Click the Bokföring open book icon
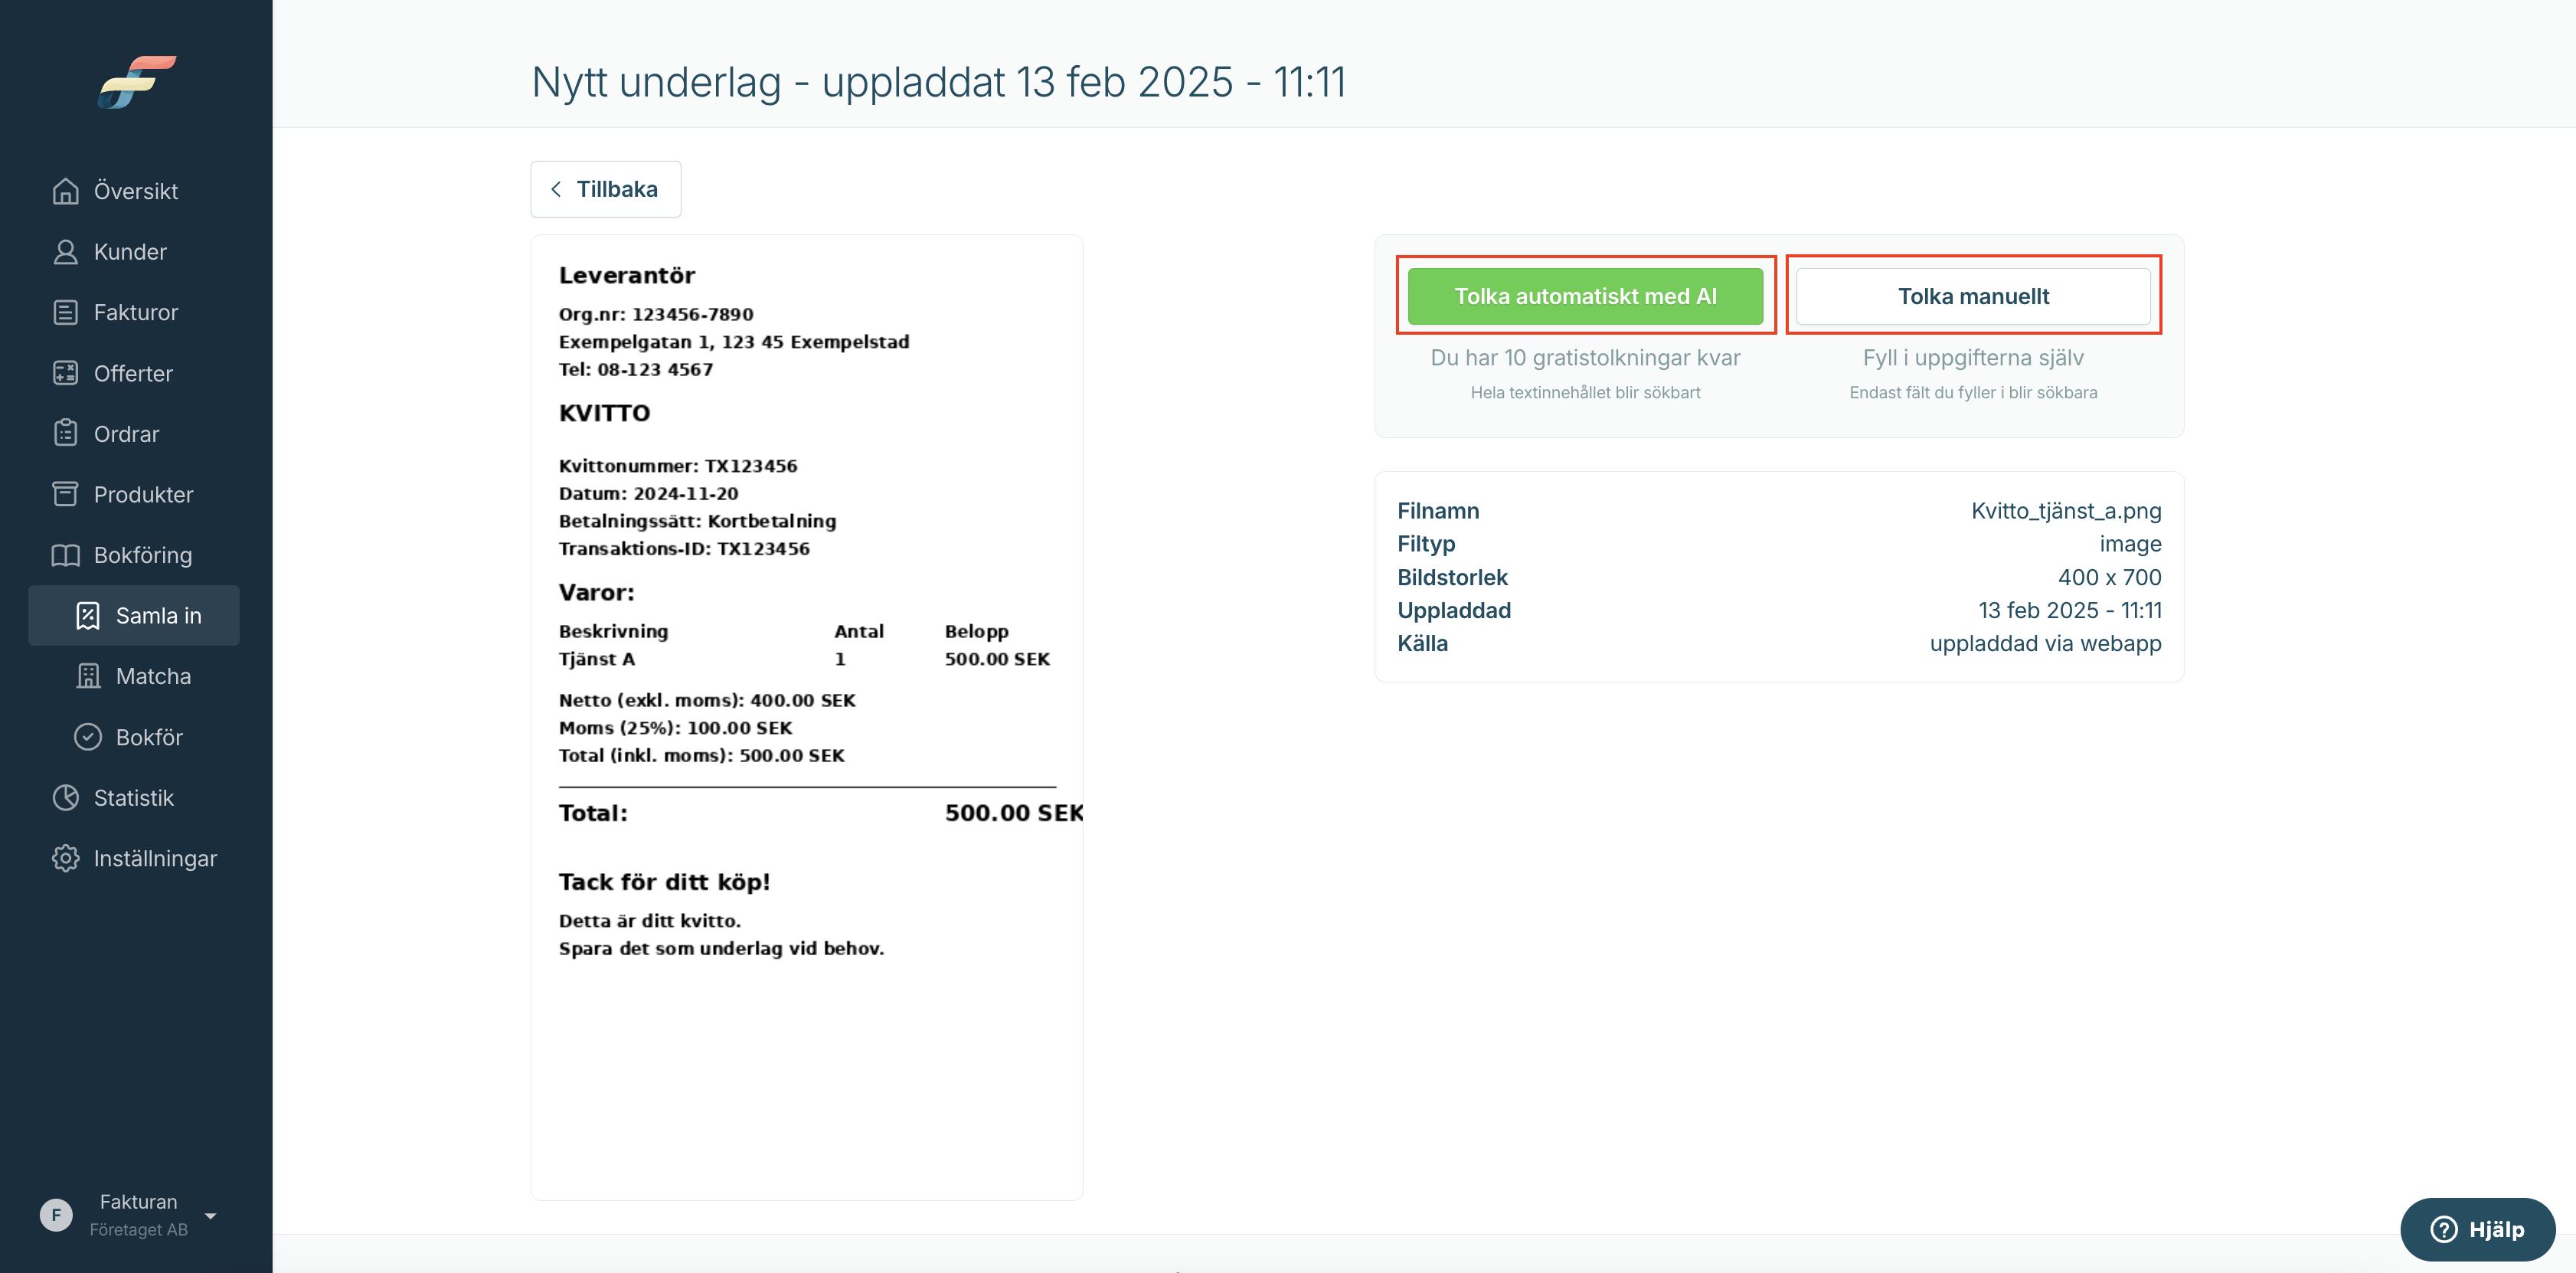Viewport: 2576px width, 1273px height. click(x=66, y=555)
